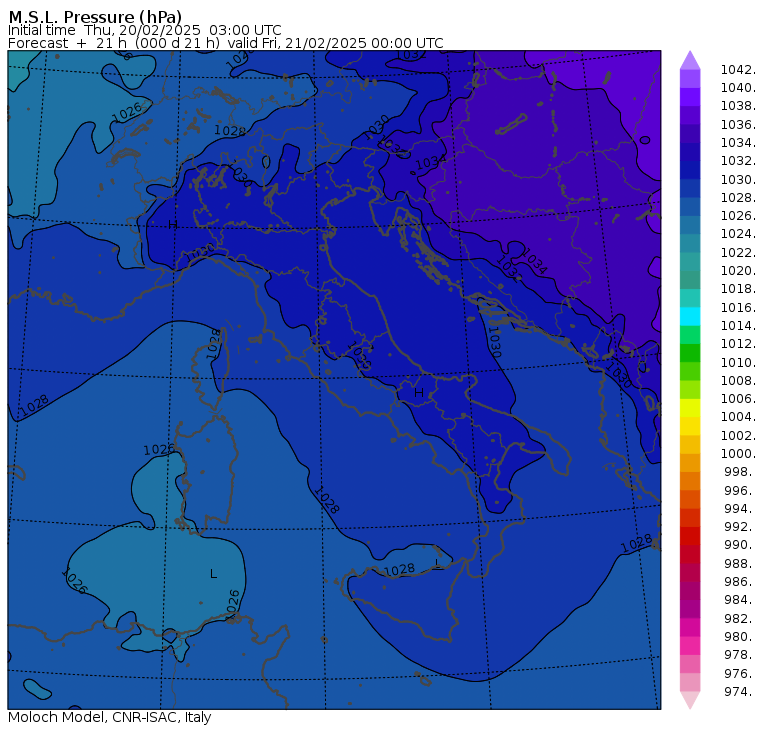
Task: Pick the red band between 992 and 990
Action: tap(690, 536)
